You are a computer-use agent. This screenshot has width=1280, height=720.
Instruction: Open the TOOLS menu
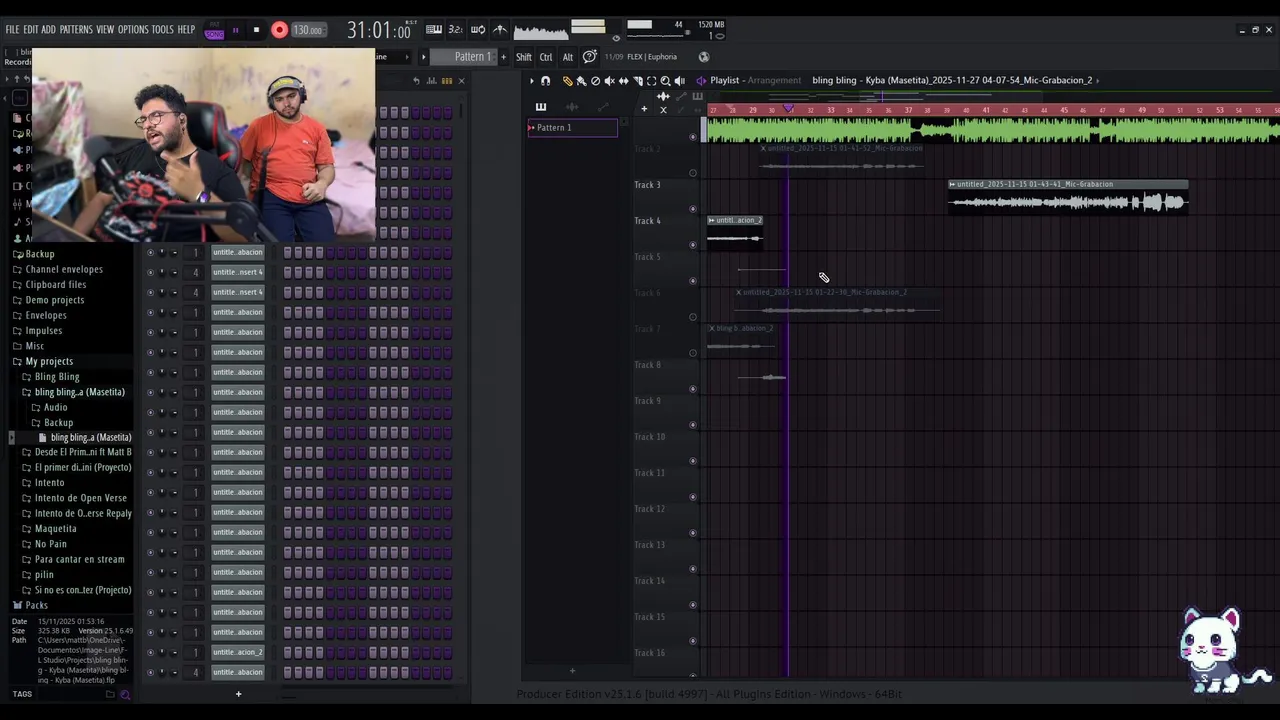162,30
